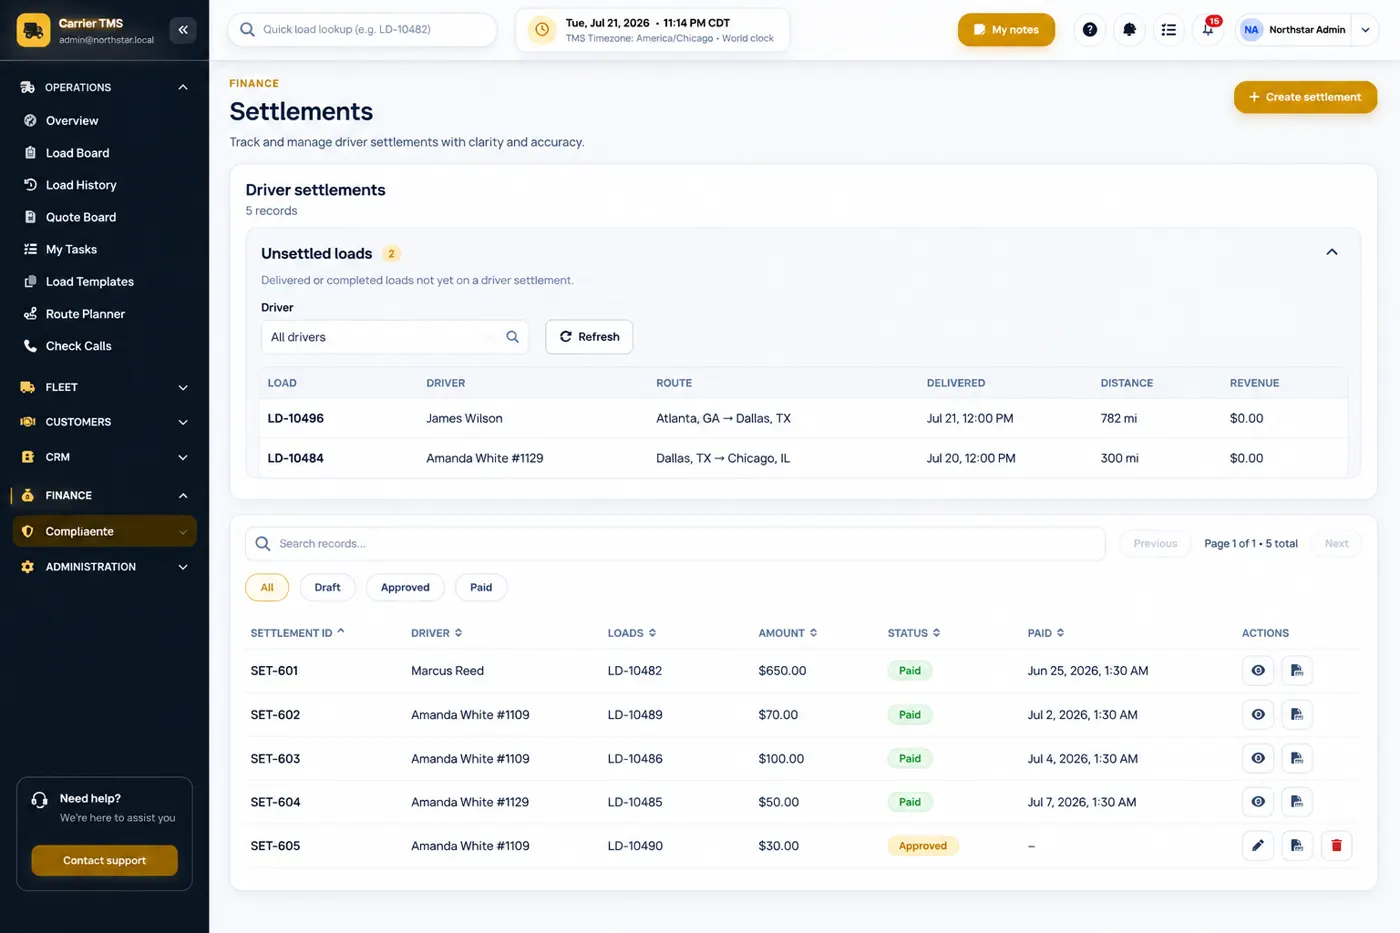Image resolution: width=1400 pixels, height=933 pixels.
Task: Open the Northstar Admin account dropdown arrow
Action: (x=1365, y=30)
